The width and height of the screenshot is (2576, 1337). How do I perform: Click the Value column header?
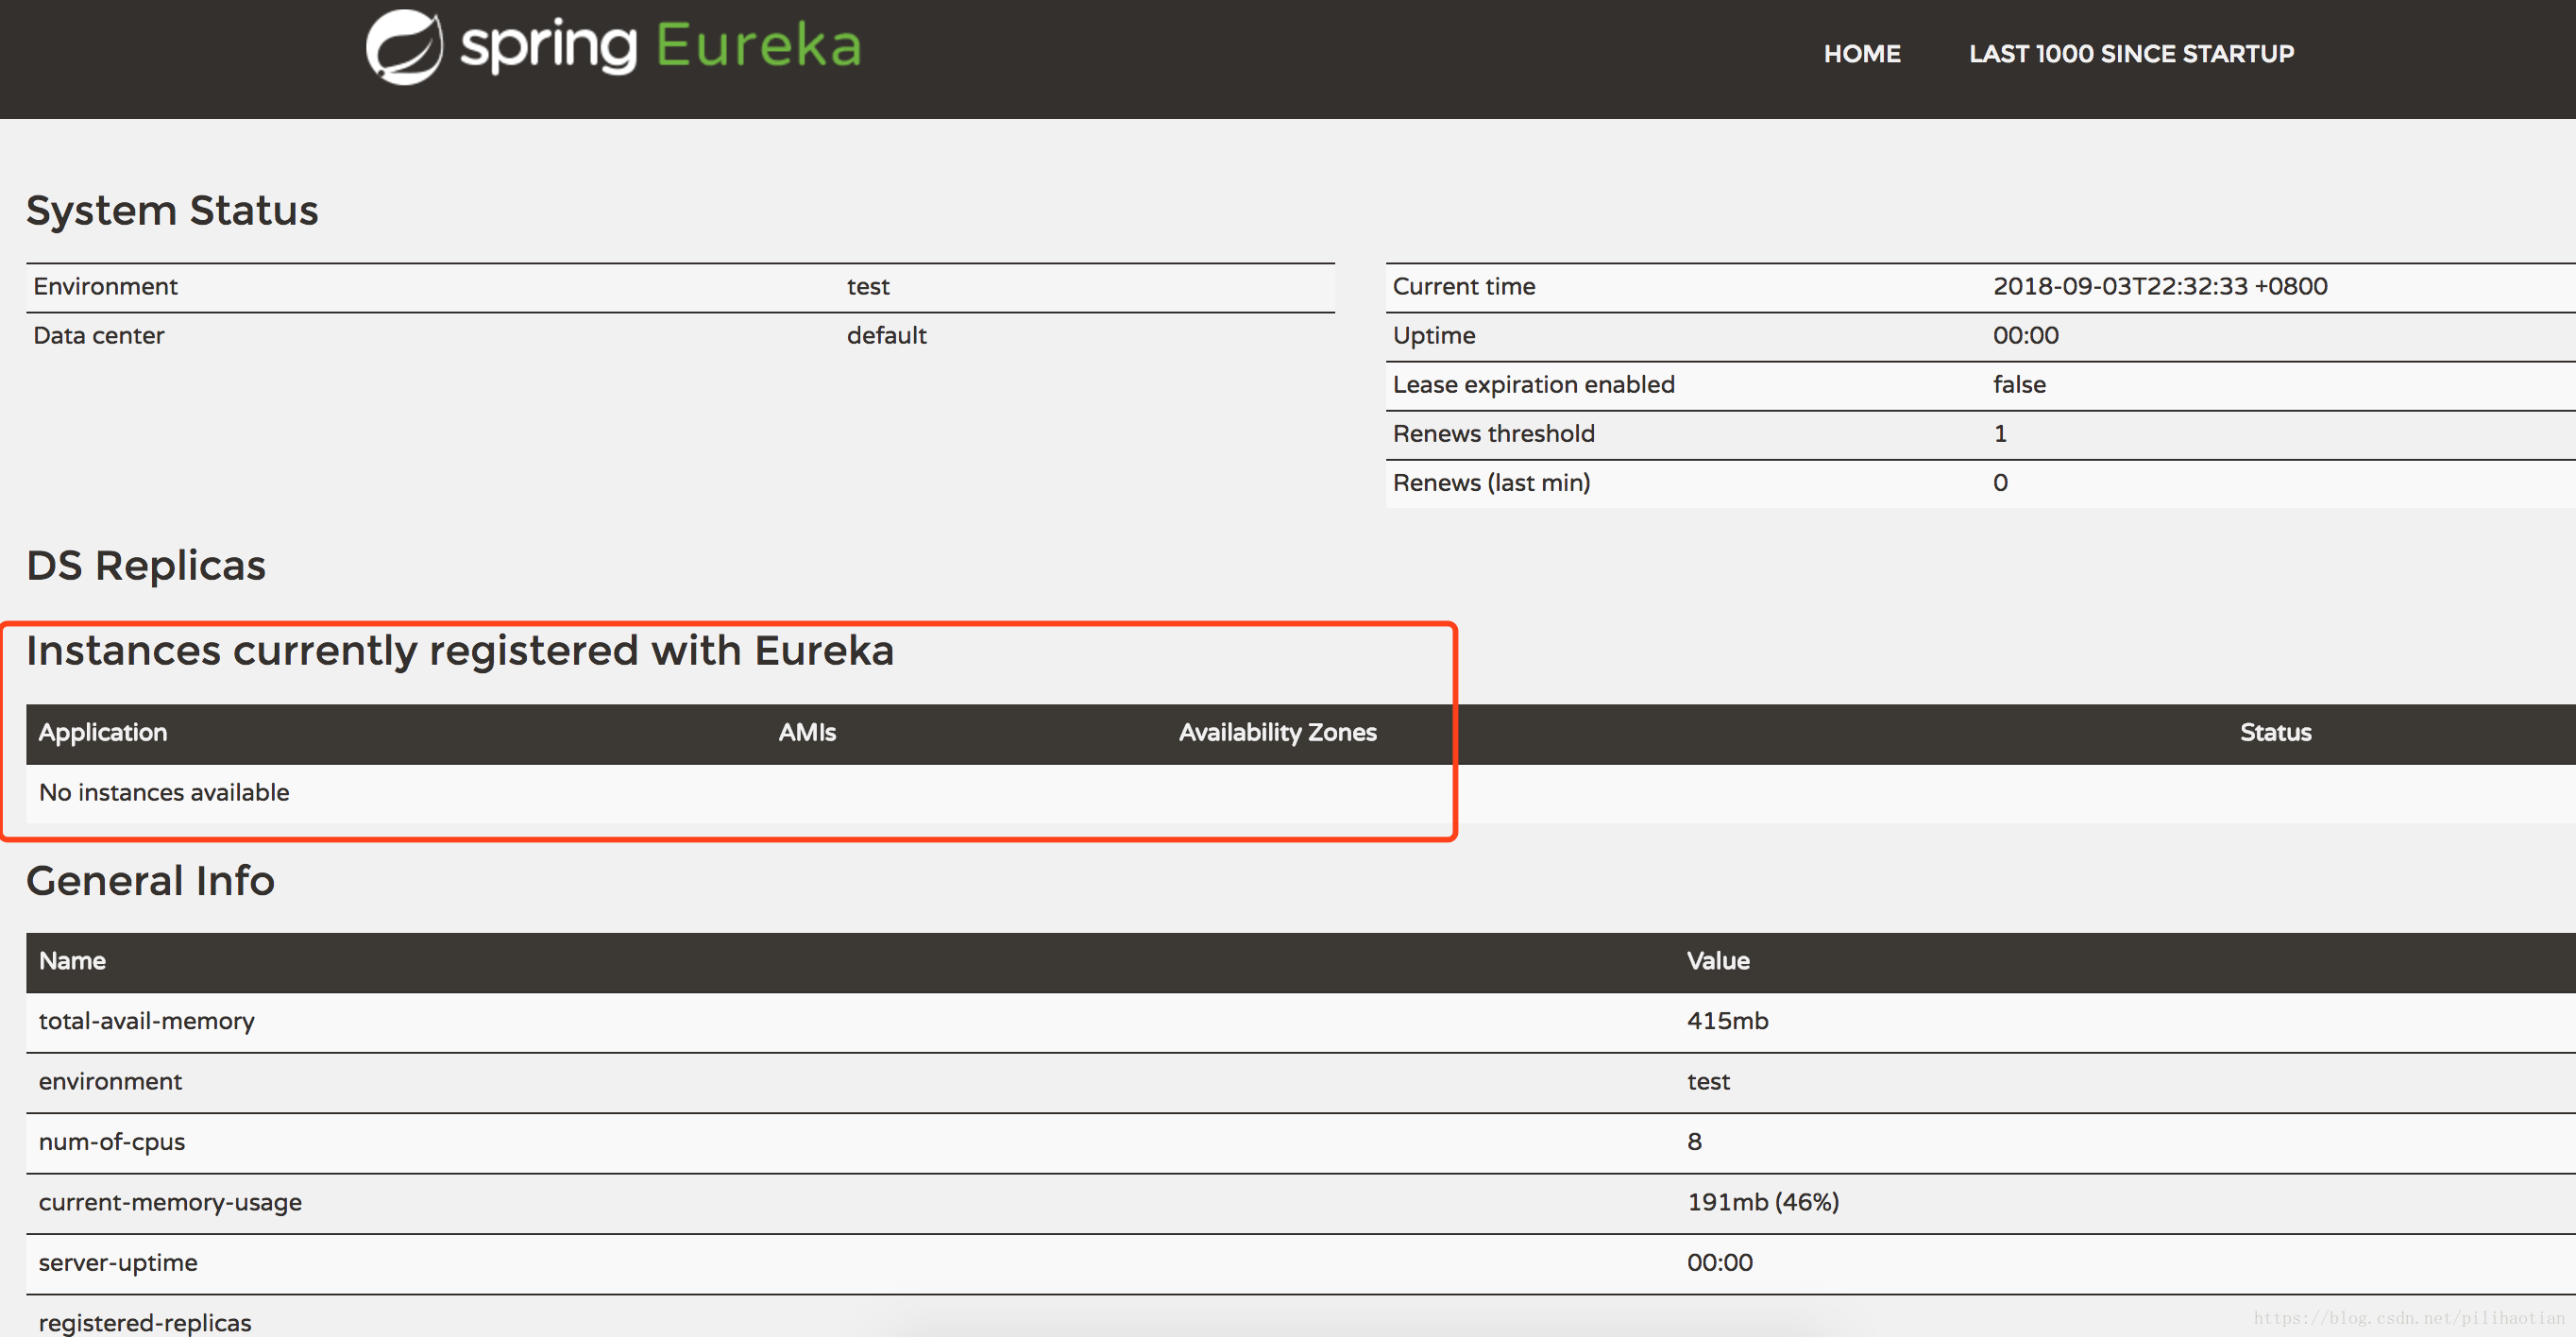click(1717, 962)
